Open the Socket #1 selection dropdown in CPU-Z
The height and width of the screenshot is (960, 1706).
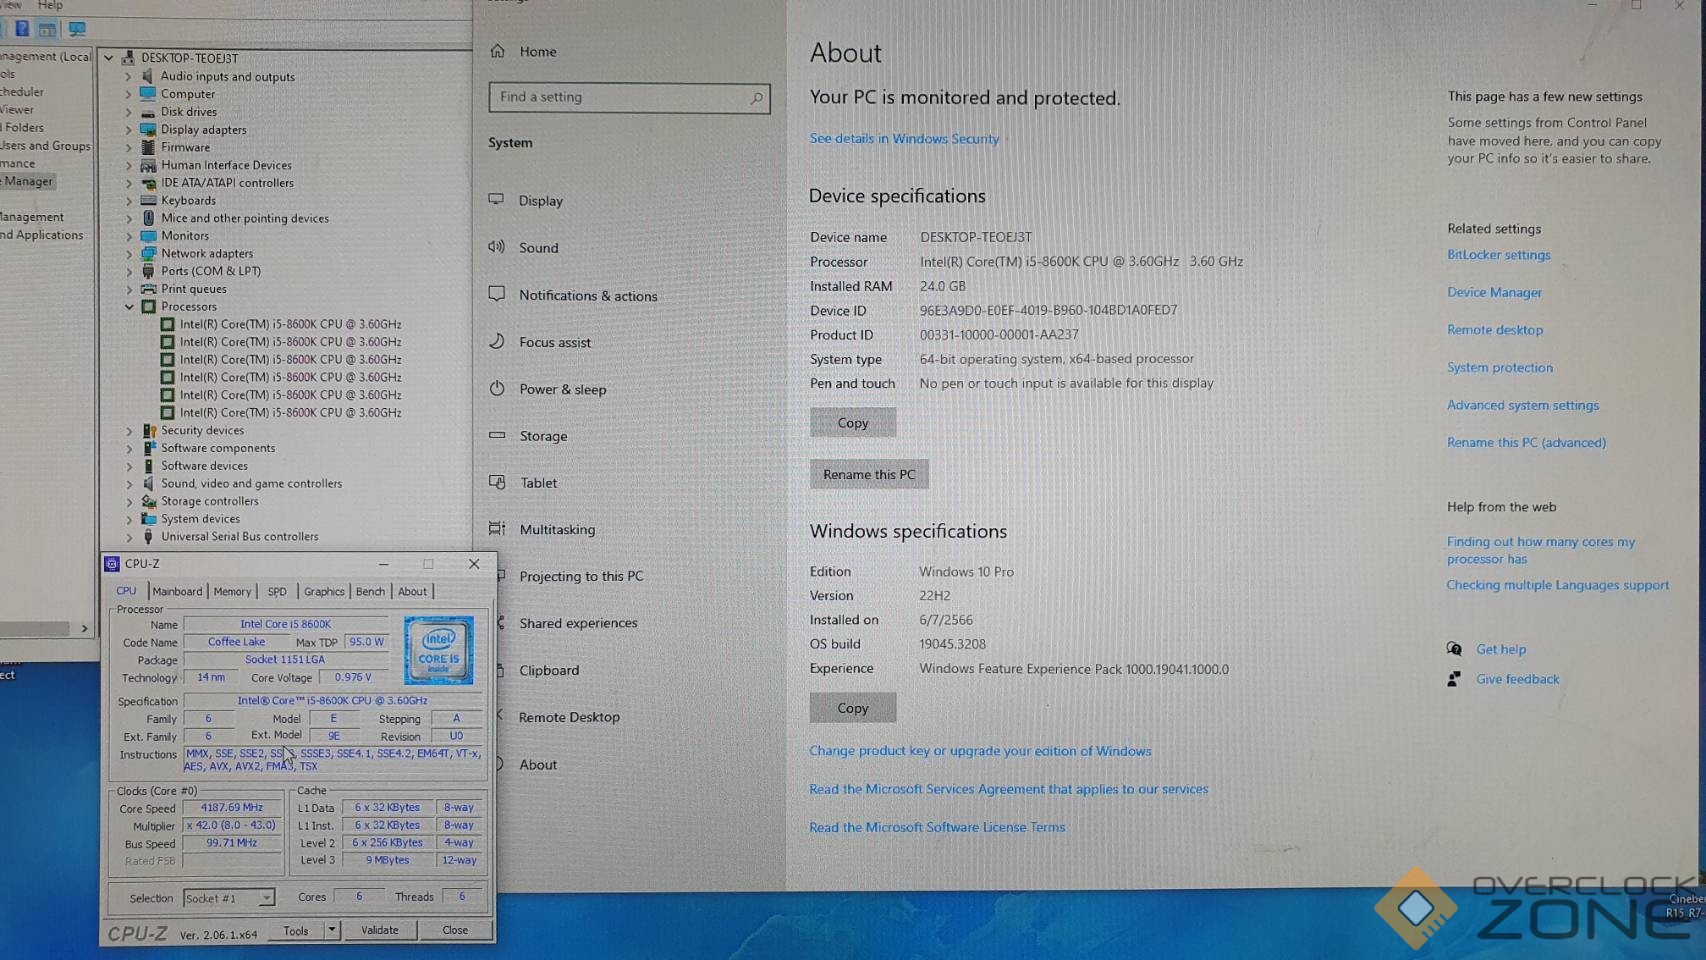coord(266,898)
